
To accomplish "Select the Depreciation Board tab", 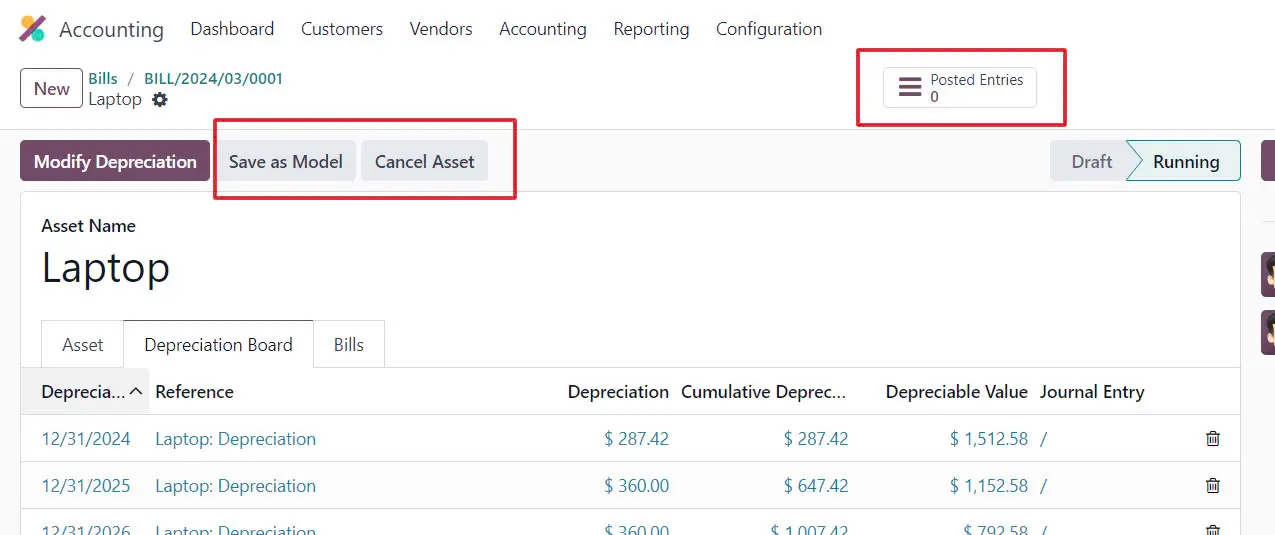I will click(218, 345).
